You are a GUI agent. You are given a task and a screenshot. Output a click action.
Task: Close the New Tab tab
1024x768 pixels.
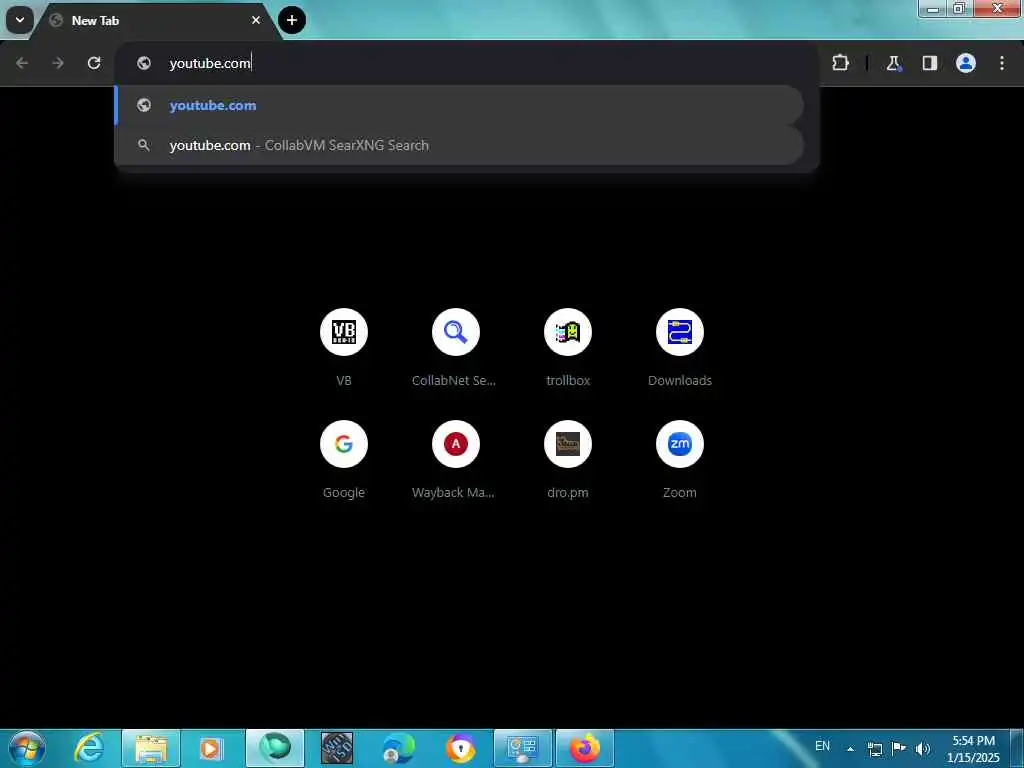tap(256, 20)
